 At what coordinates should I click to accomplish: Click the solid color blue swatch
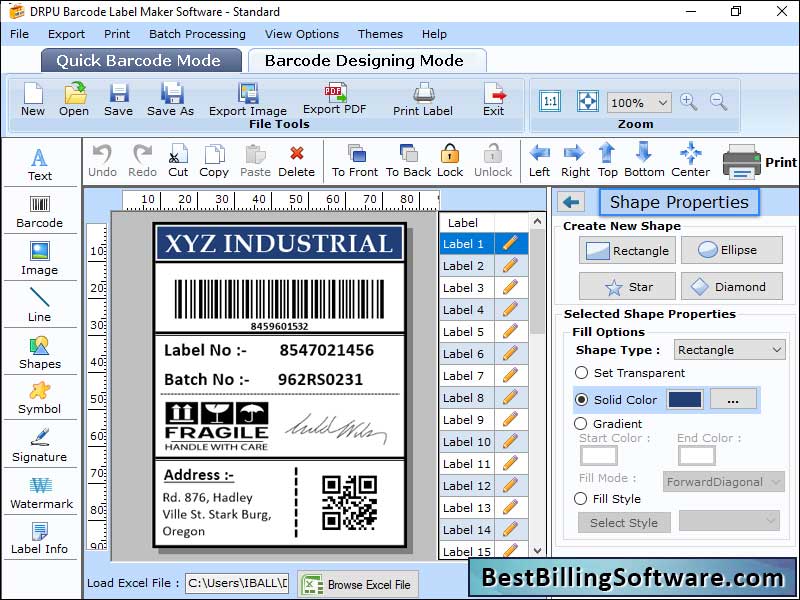tap(685, 399)
